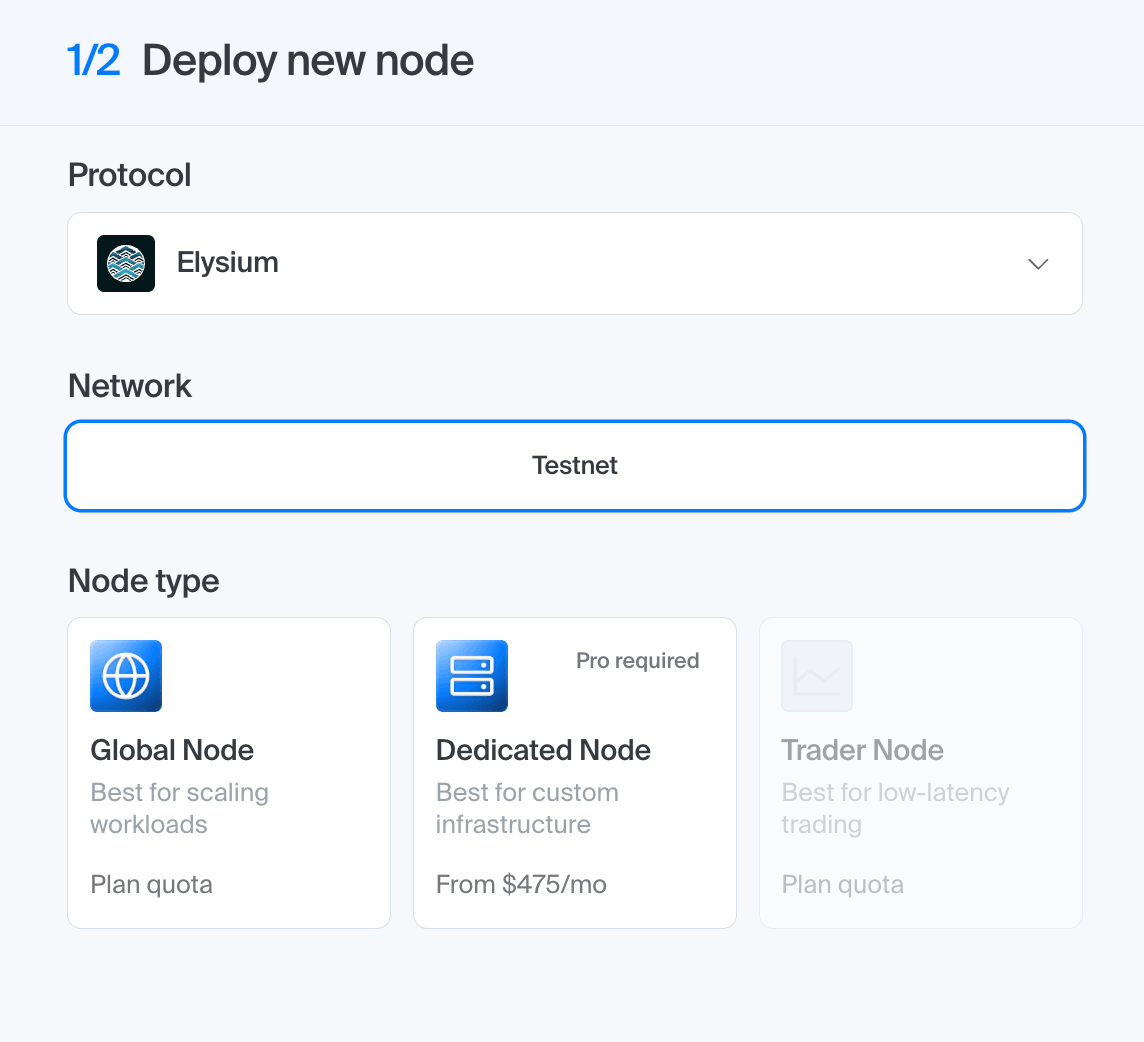Click 'Best for low-latency trading' description

point(895,808)
